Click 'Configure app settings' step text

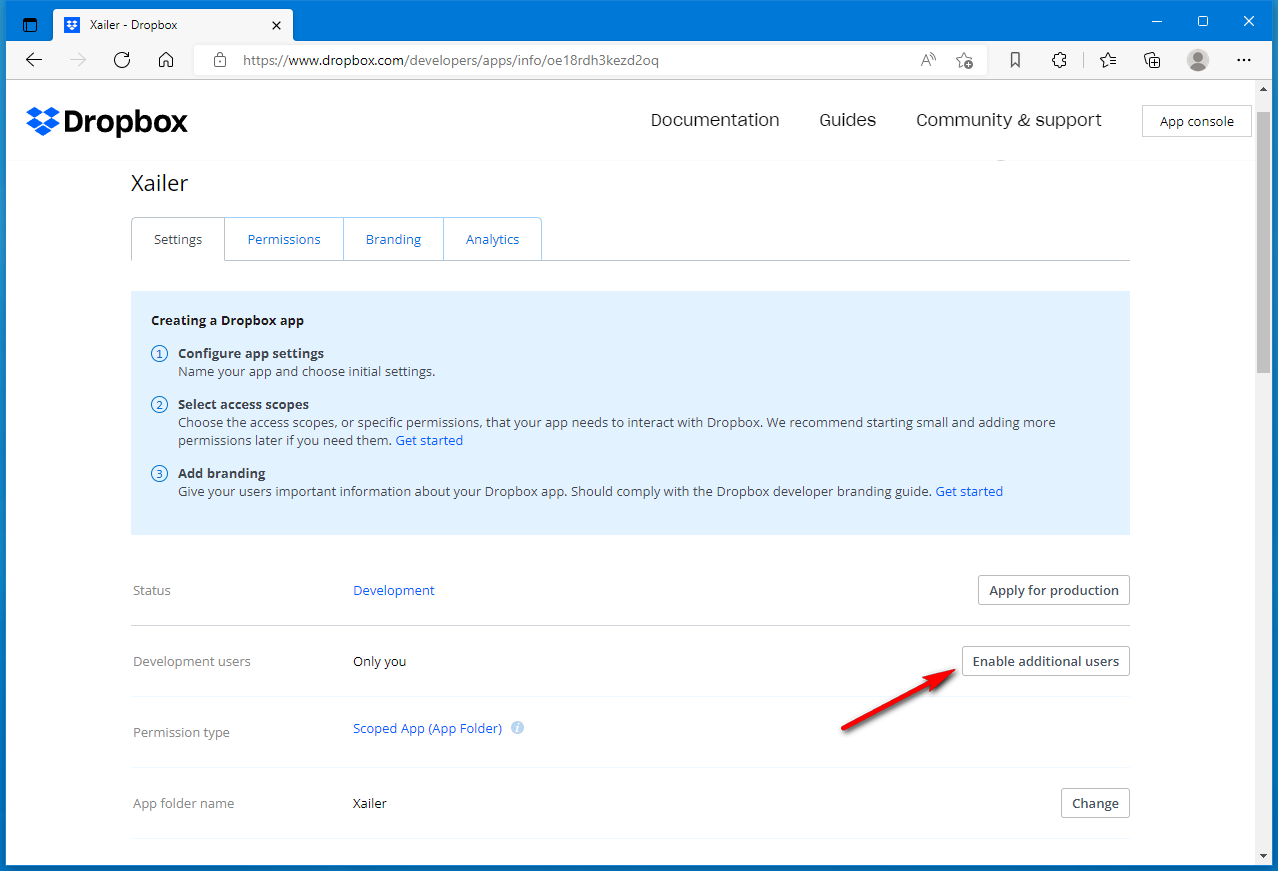251,353
